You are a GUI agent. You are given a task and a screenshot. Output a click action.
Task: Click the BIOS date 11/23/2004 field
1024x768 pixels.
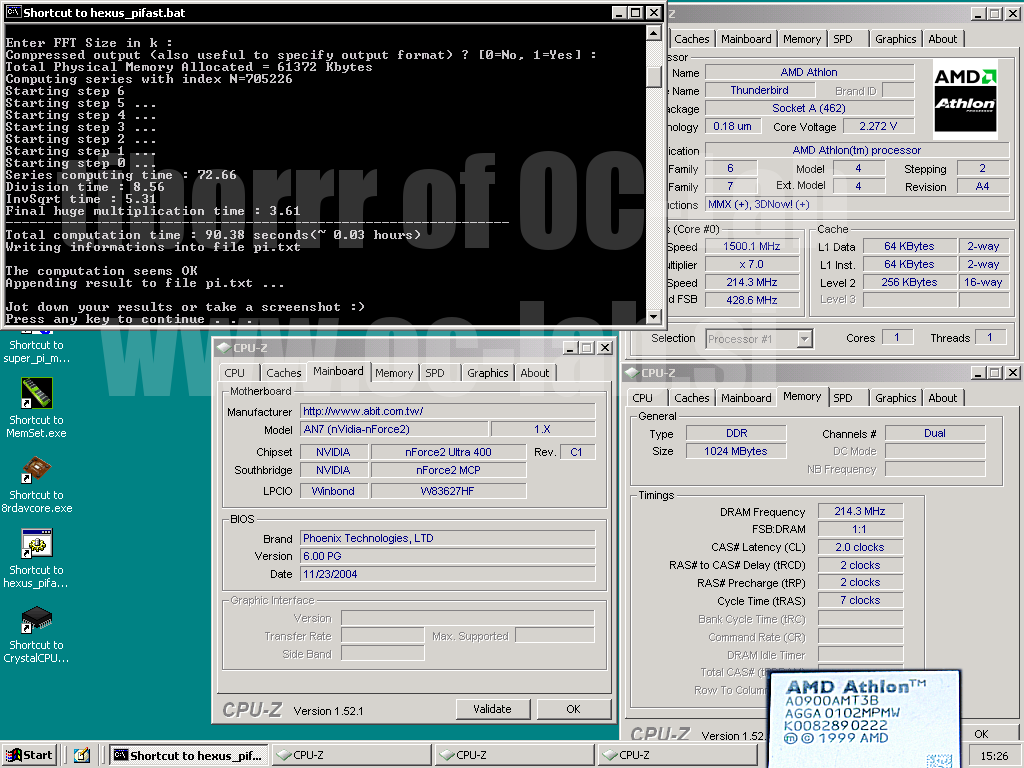click(447, 574)
